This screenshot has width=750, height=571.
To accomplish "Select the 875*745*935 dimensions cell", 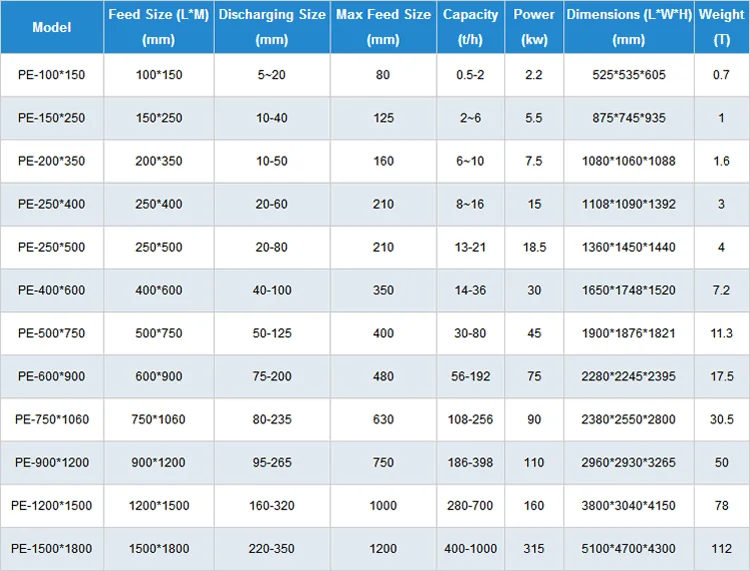I will tap(629, 118).
